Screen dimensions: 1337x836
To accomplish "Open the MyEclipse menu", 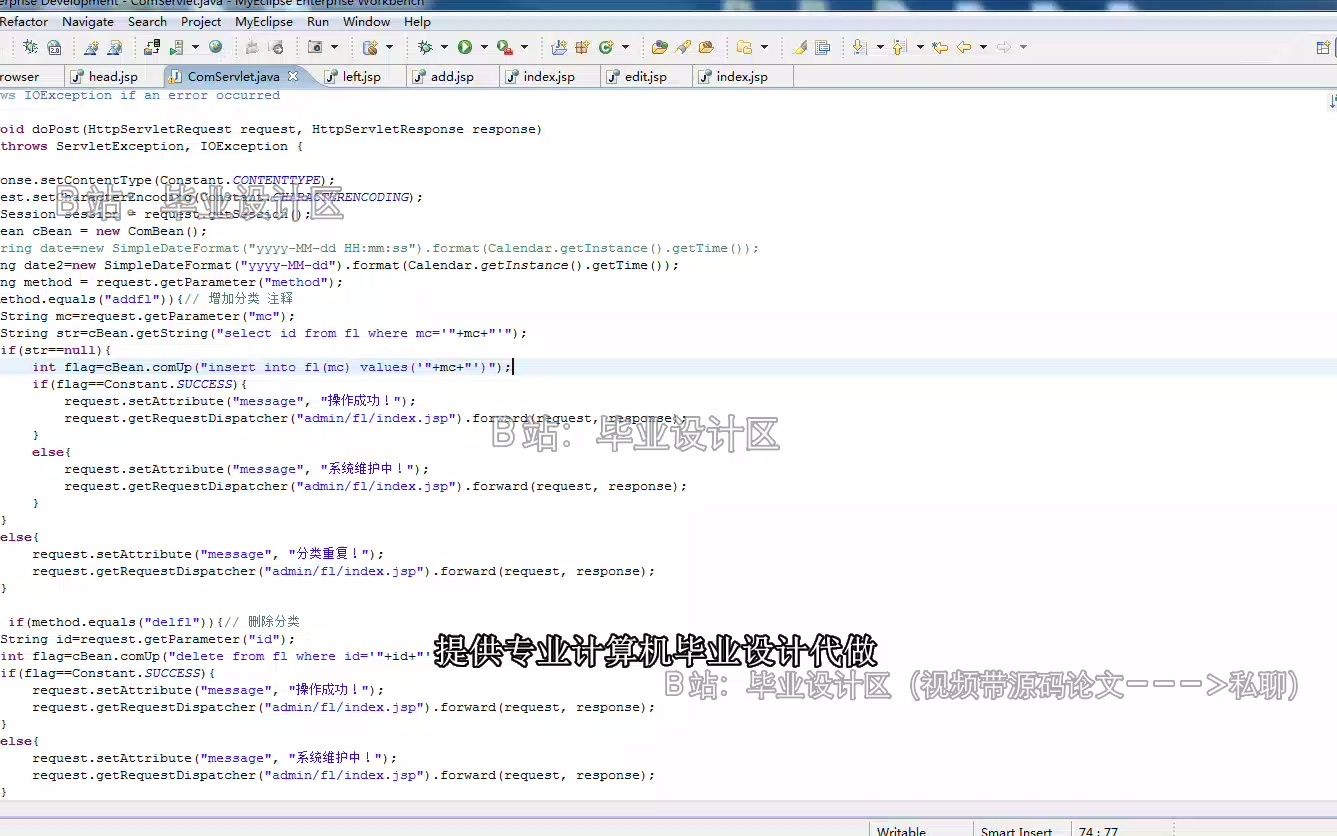I will (264, 21).
